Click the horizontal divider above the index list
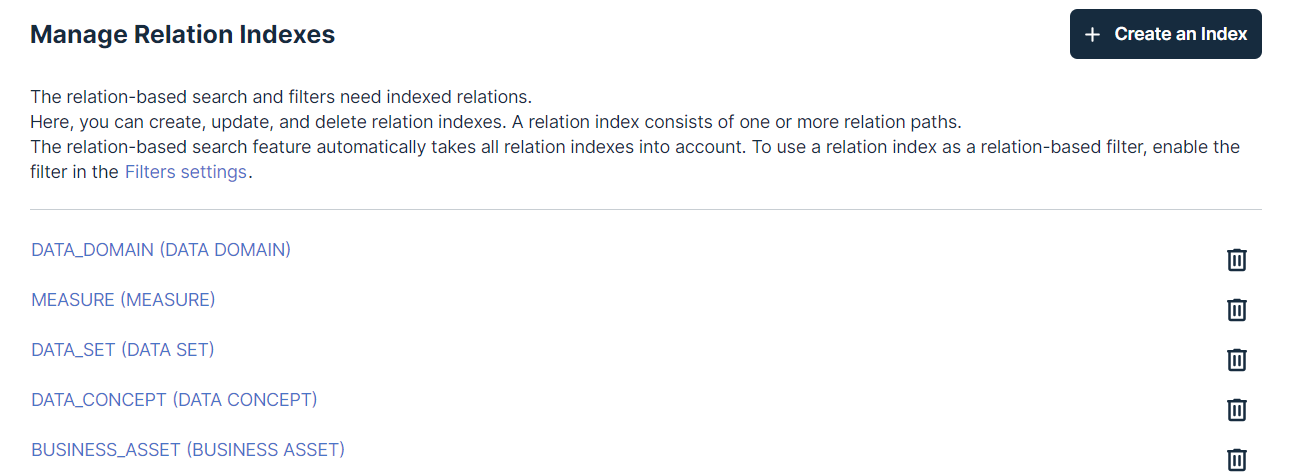1296x475 pixels. [646, 210]
